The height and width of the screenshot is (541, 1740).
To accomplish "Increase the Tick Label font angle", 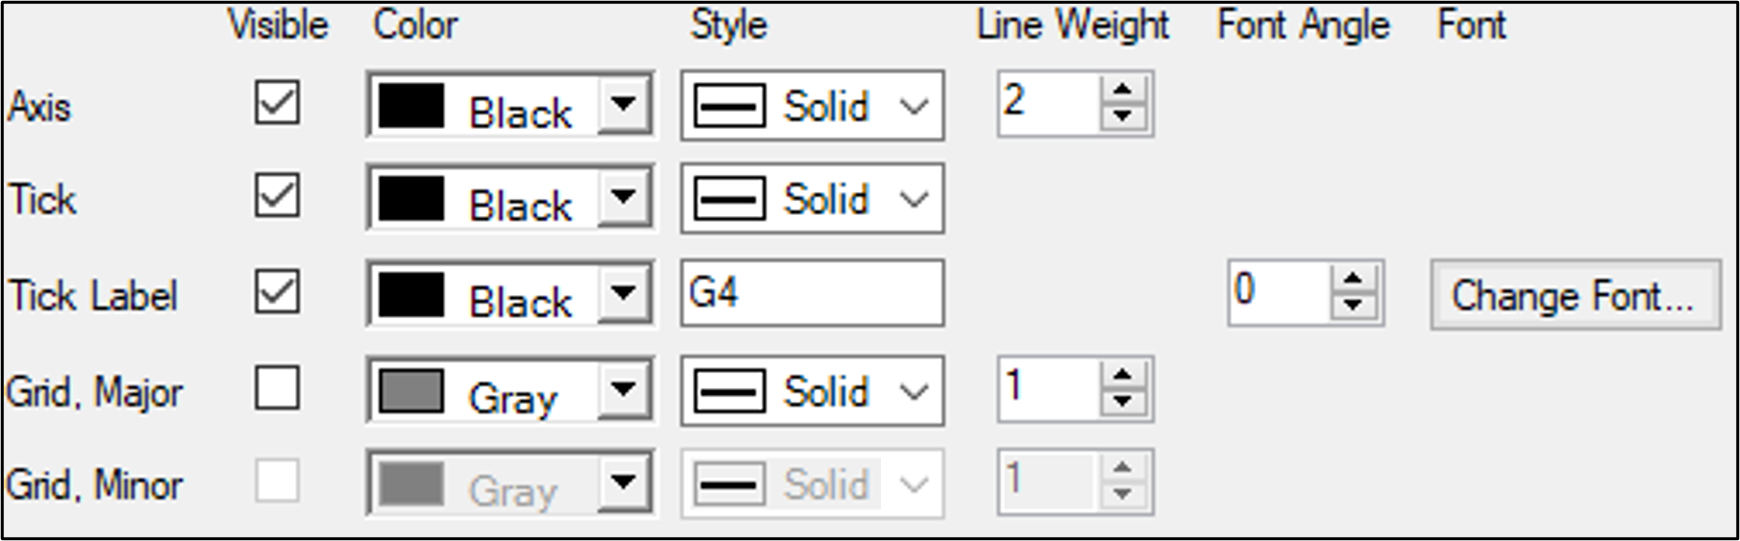I will click(x=1353, y=280).
